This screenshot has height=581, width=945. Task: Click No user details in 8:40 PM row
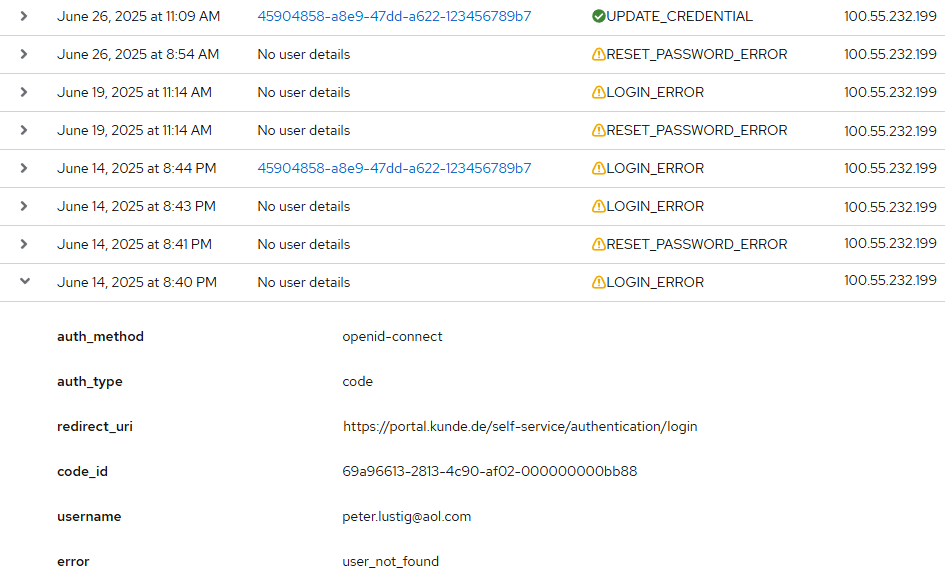pos(304,282)
